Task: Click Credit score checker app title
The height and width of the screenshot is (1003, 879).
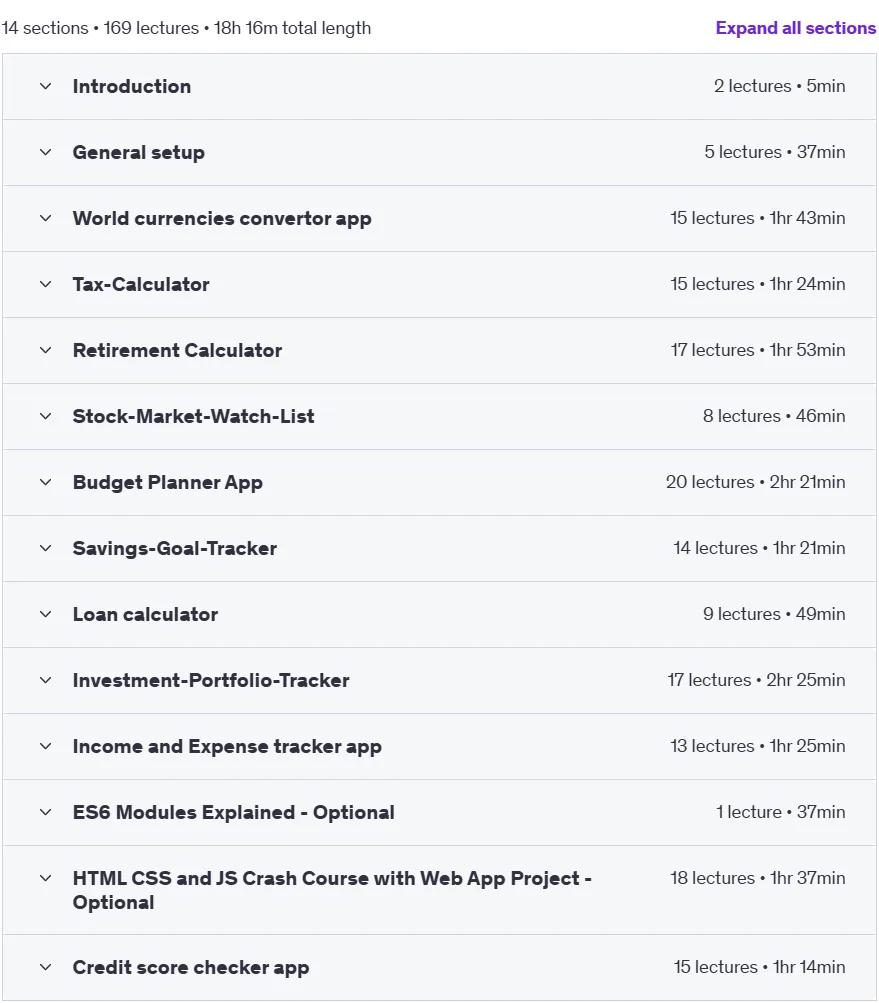Action: 191,968
